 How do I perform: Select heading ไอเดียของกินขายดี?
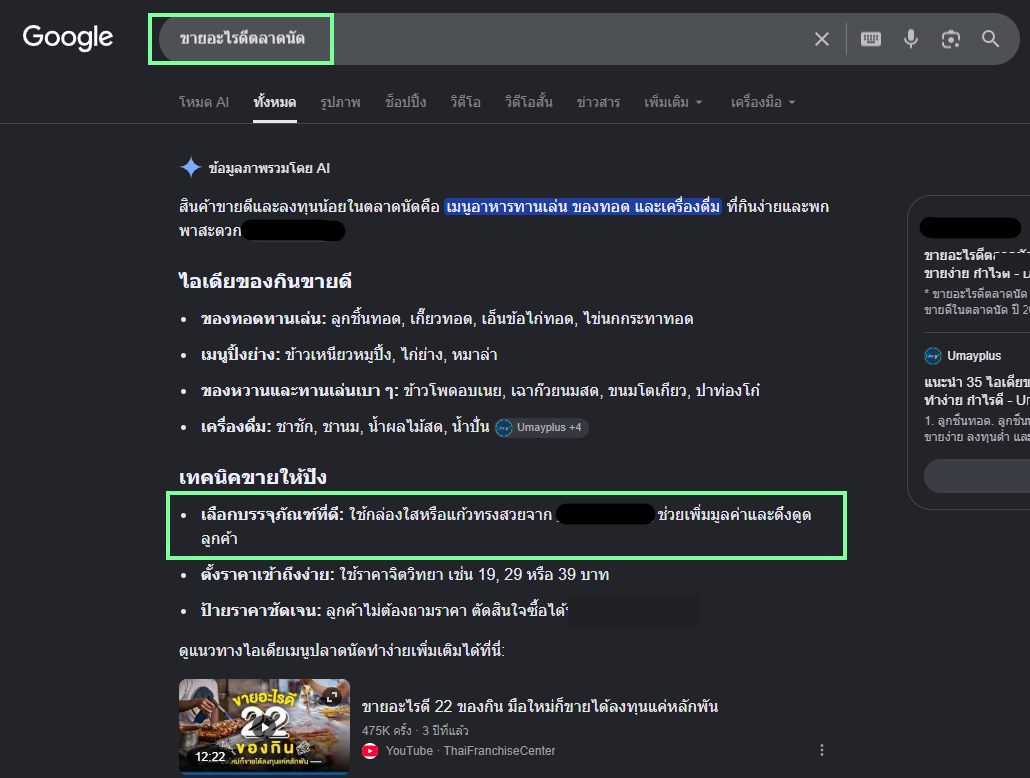265,282
